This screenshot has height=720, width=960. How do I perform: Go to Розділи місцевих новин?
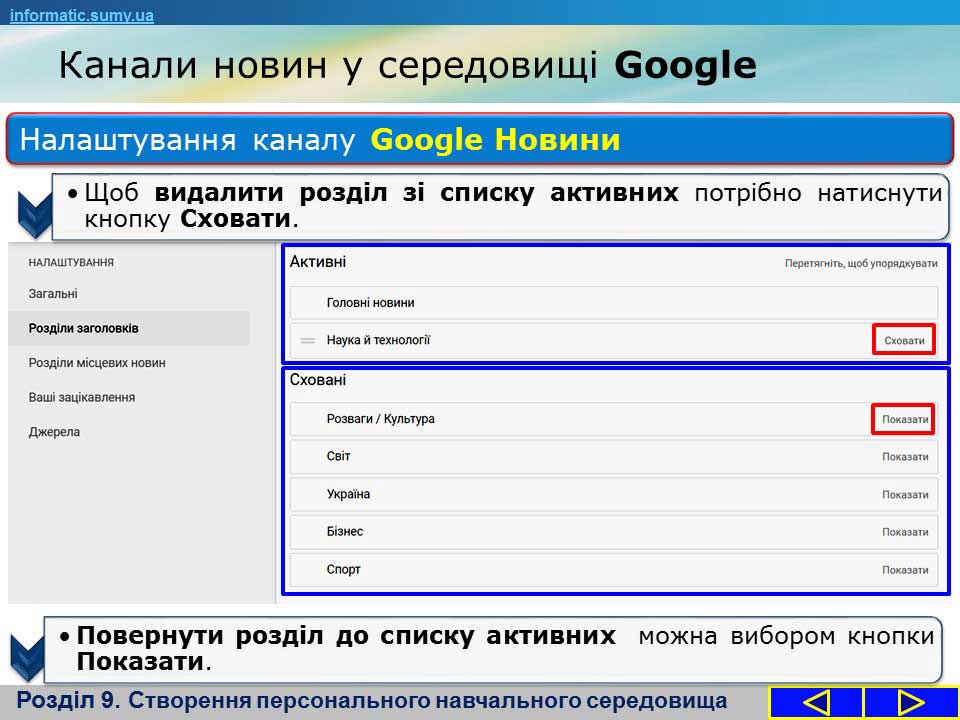coord(97,363)
